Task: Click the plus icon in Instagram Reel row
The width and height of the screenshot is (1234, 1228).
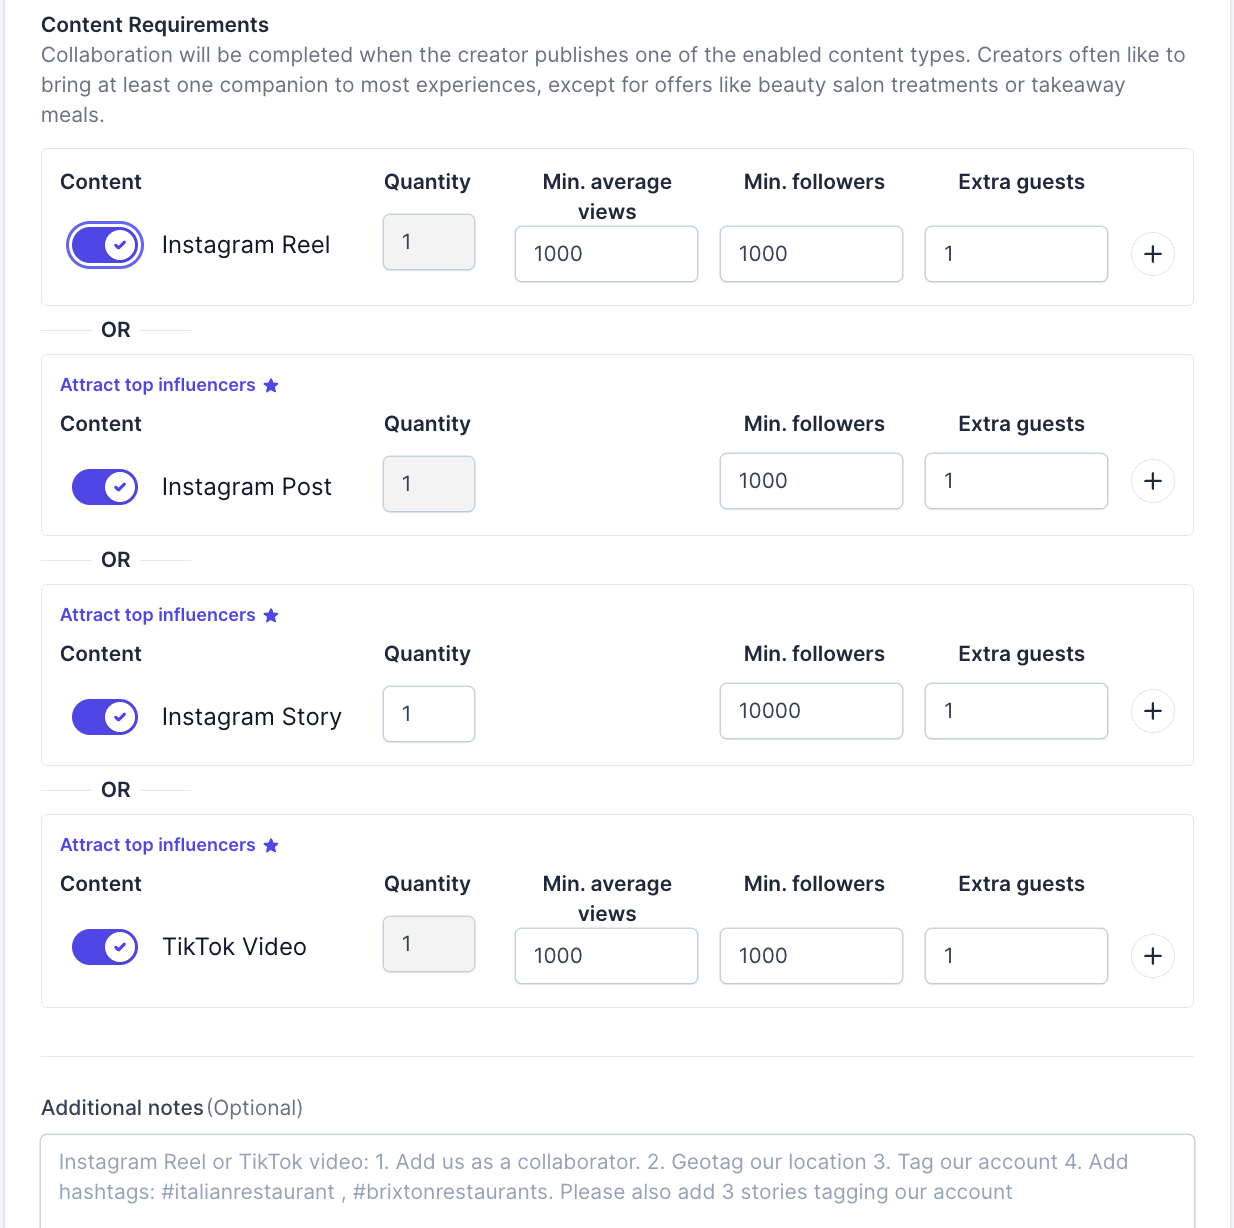Action: 1152,254
